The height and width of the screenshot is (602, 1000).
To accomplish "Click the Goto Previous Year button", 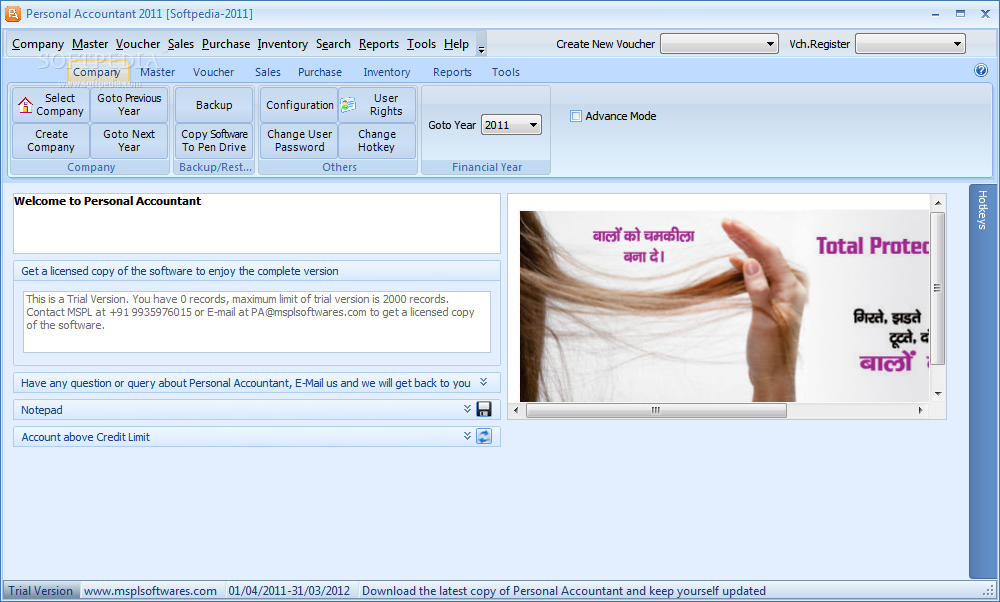I will 129,105.
